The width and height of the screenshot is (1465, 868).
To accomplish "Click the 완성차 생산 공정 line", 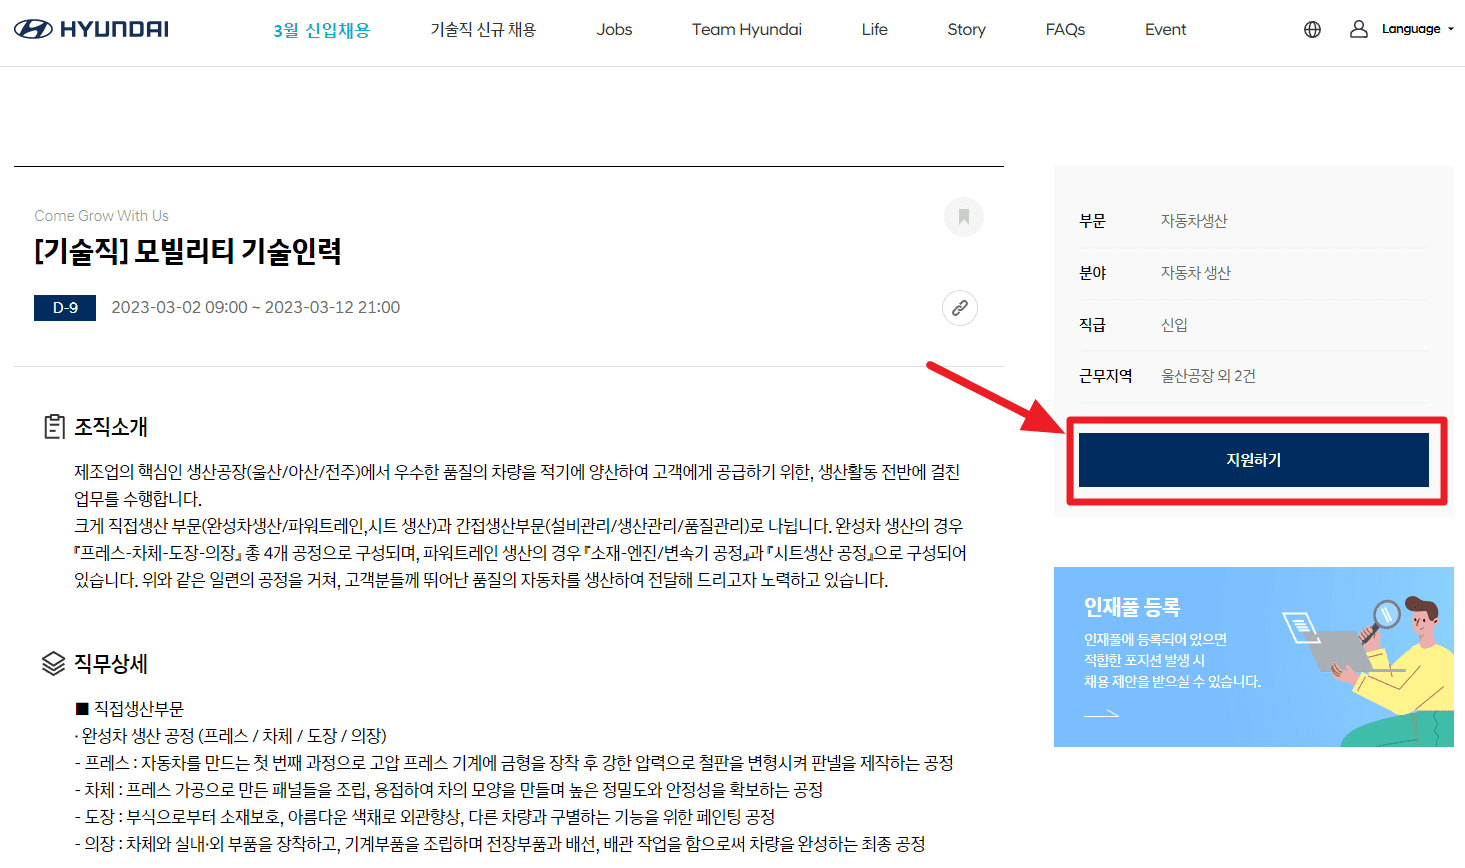I will 231,736.
